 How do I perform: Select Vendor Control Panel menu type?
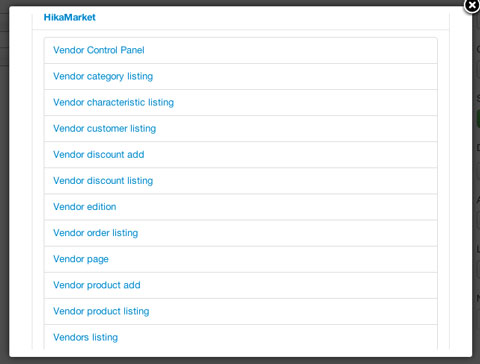99,50
